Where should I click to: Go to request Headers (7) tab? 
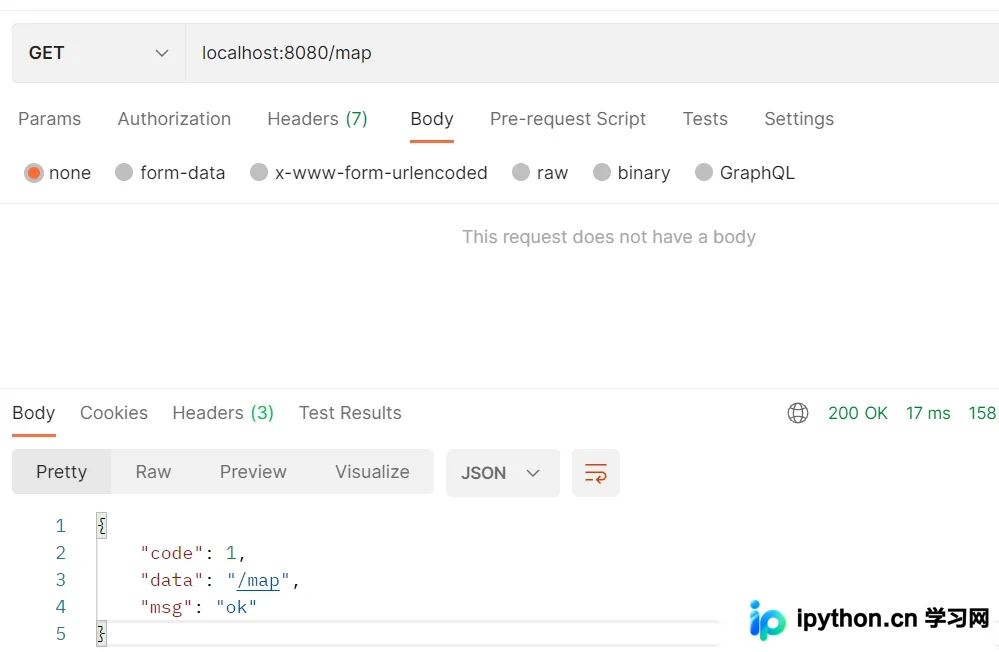point(317,119)
